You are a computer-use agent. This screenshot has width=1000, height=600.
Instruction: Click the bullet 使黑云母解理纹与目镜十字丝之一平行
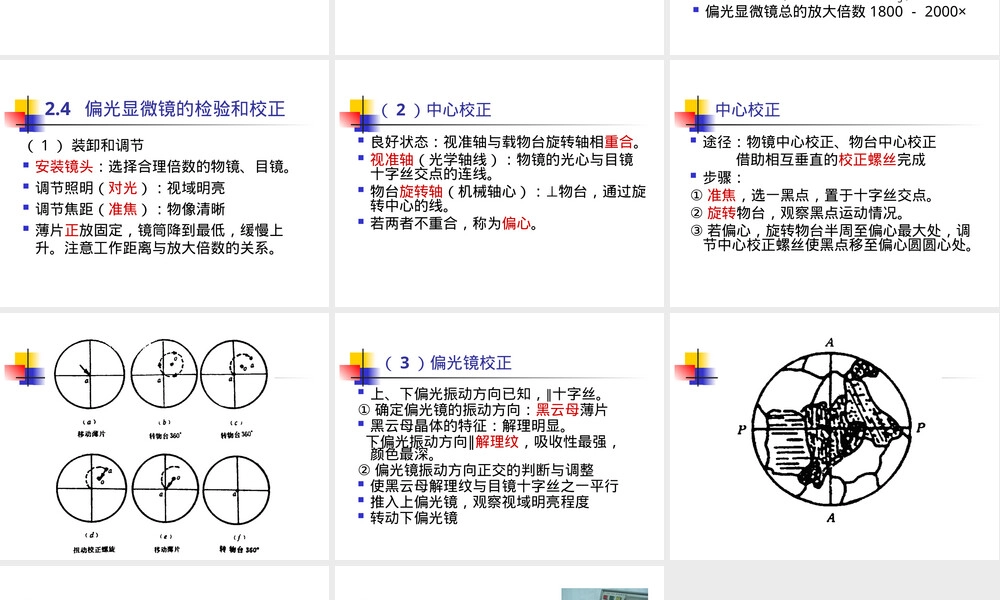(x=494, y=486)
